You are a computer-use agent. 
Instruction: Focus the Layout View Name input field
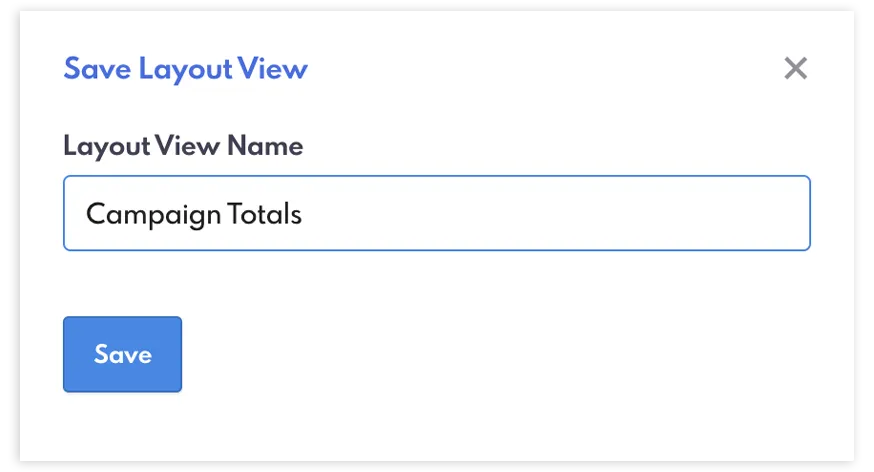pos(436,213)
